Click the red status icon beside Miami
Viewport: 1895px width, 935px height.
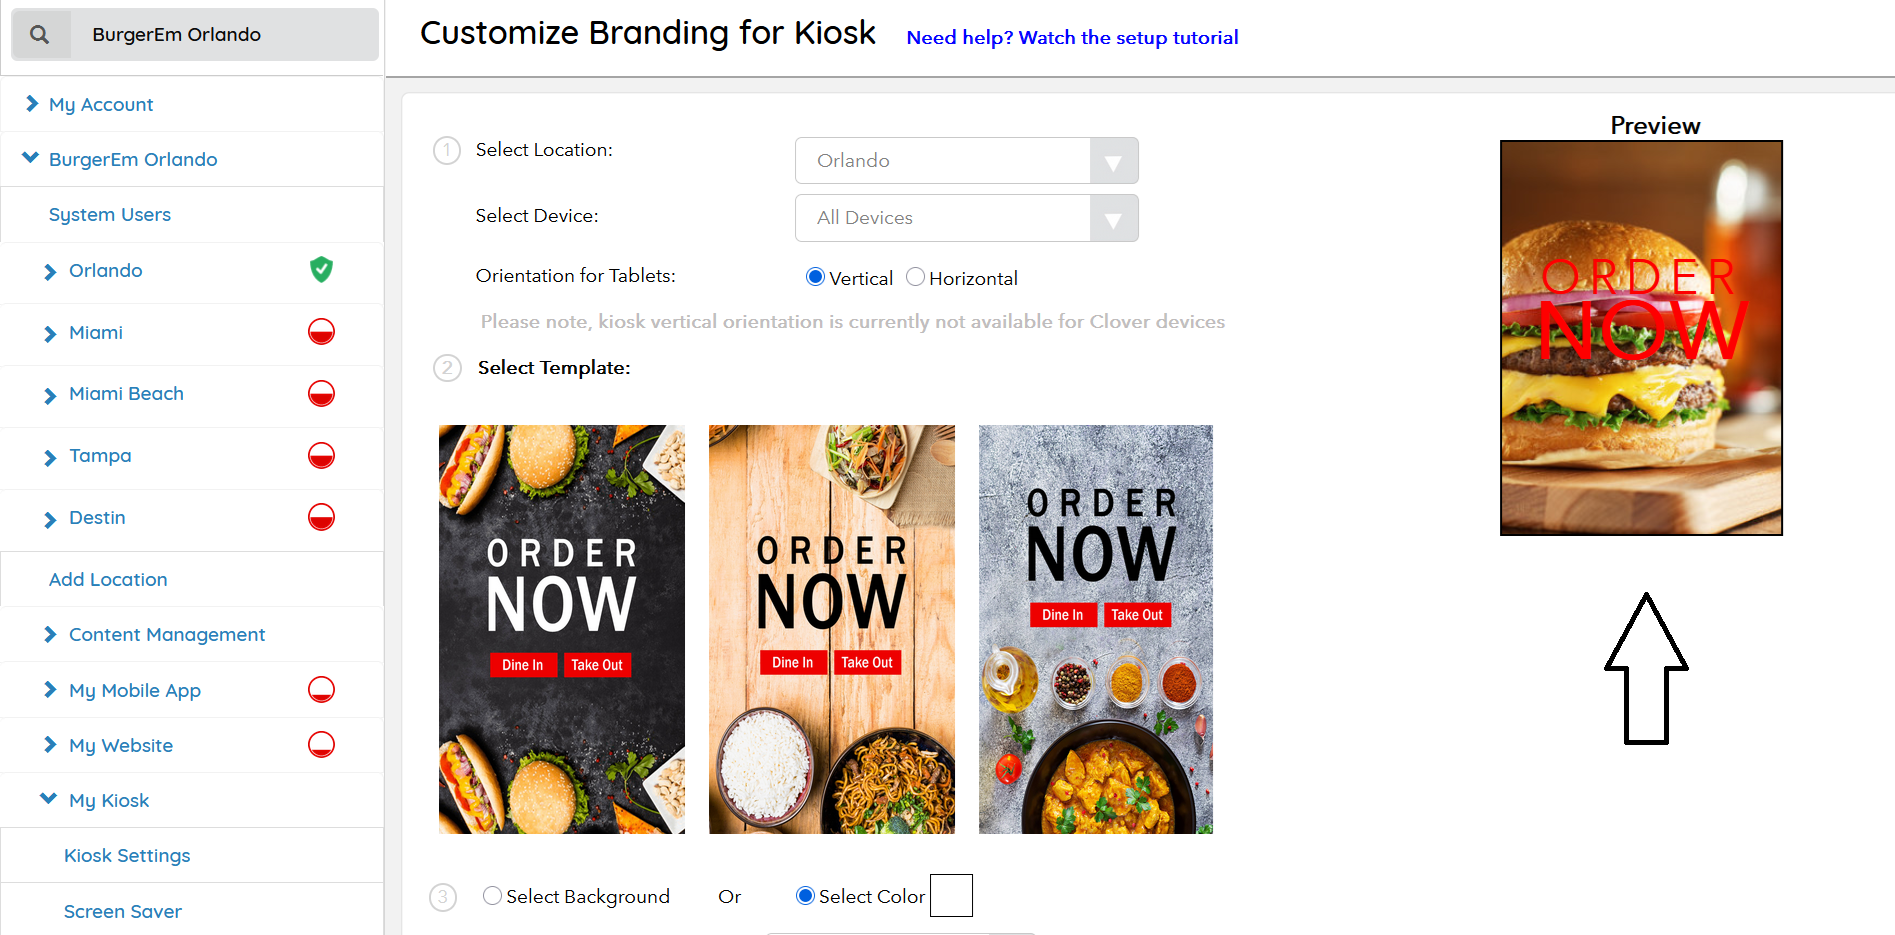[321, 332]
